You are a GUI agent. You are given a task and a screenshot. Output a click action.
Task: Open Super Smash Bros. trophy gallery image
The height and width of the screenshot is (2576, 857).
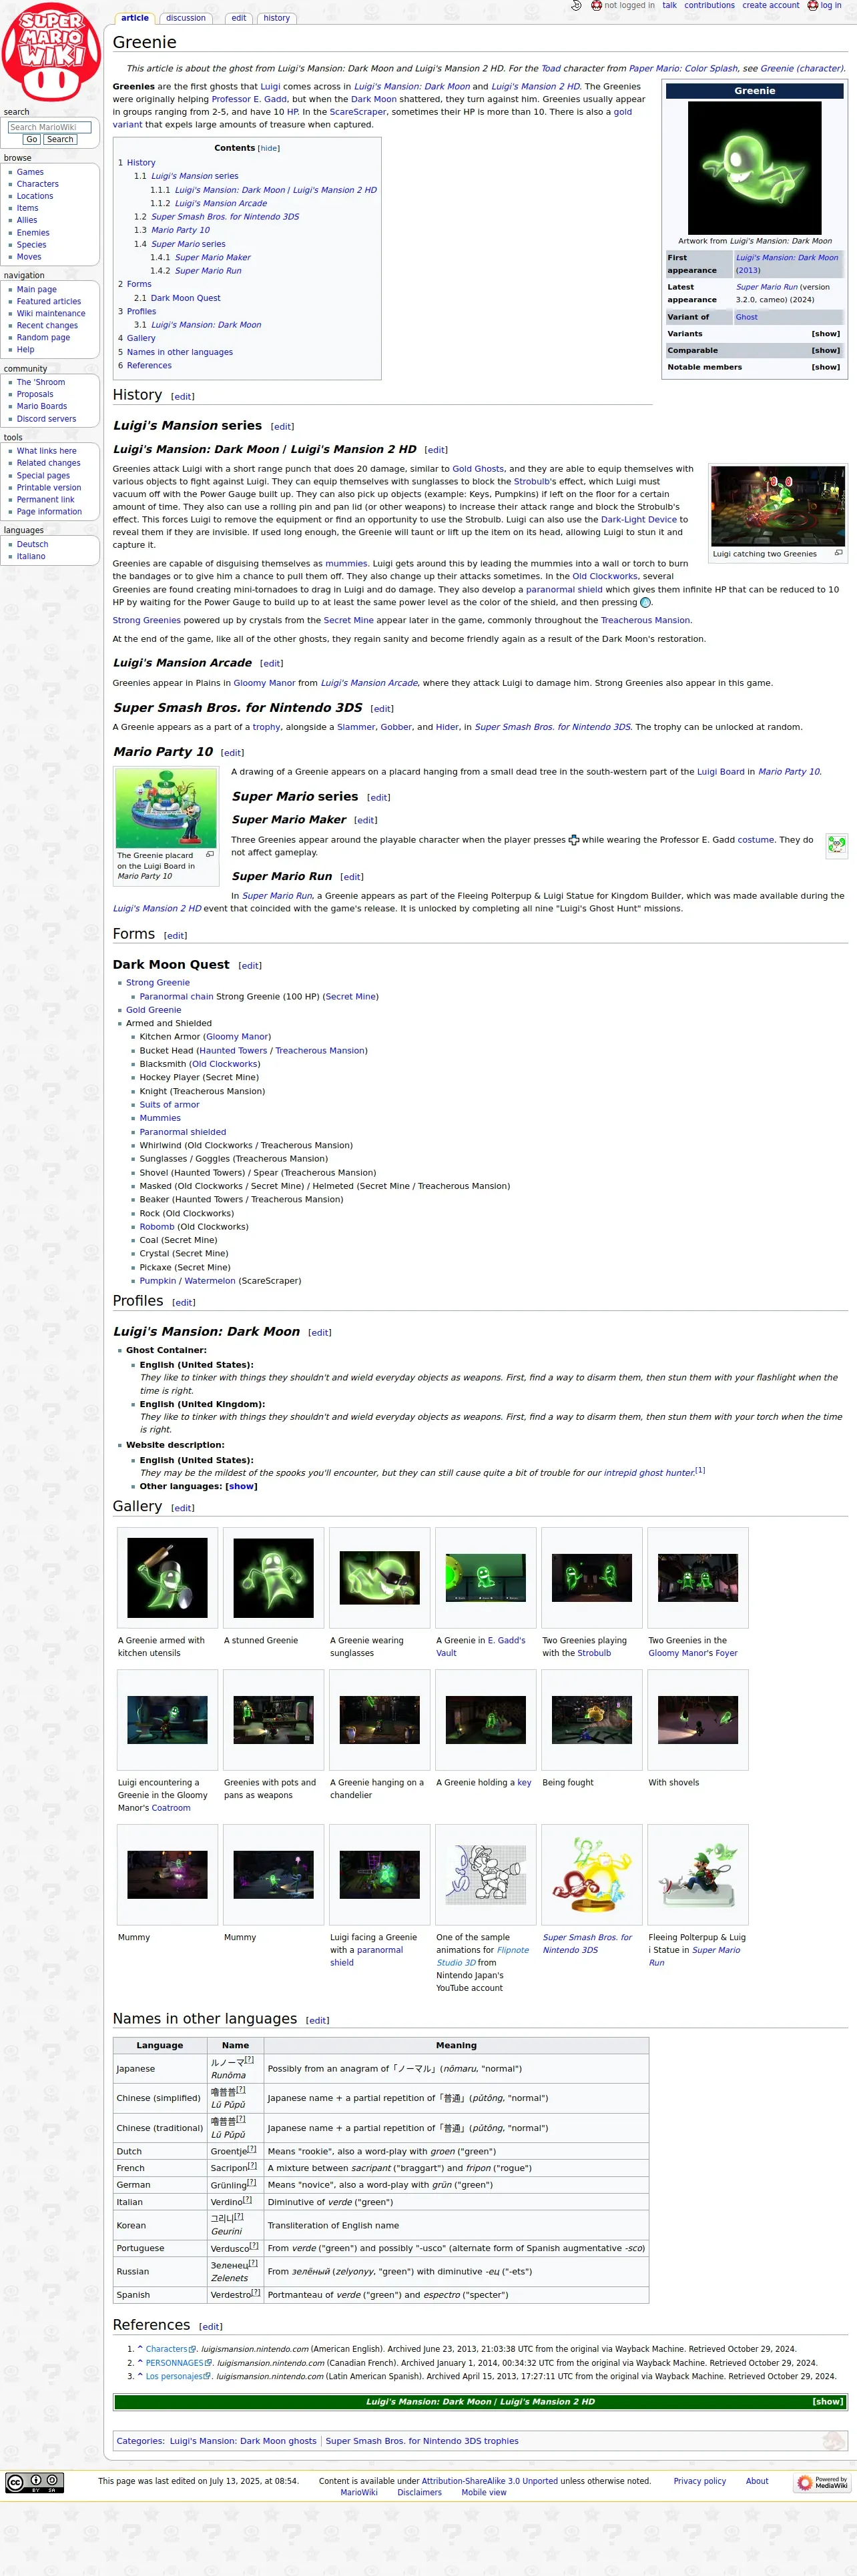click(592, 1875)
